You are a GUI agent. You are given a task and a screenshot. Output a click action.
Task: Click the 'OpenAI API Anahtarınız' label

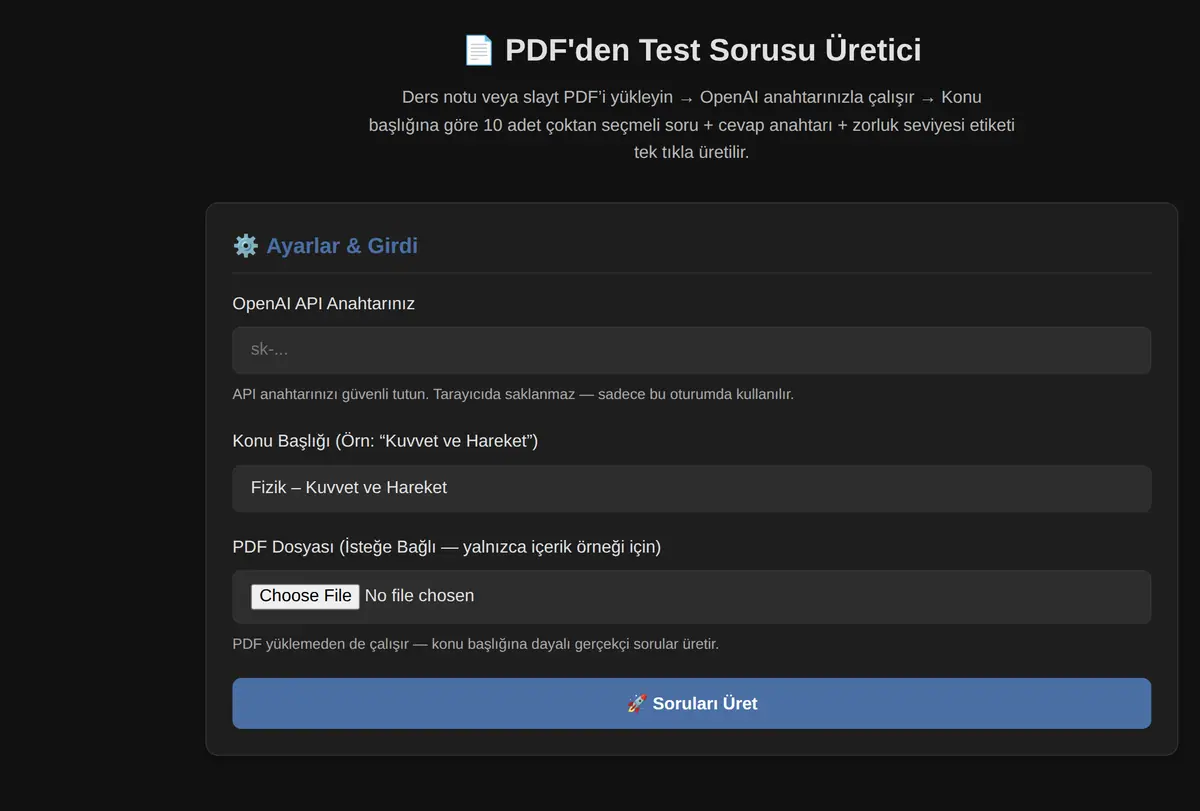[x=324, y=303]
